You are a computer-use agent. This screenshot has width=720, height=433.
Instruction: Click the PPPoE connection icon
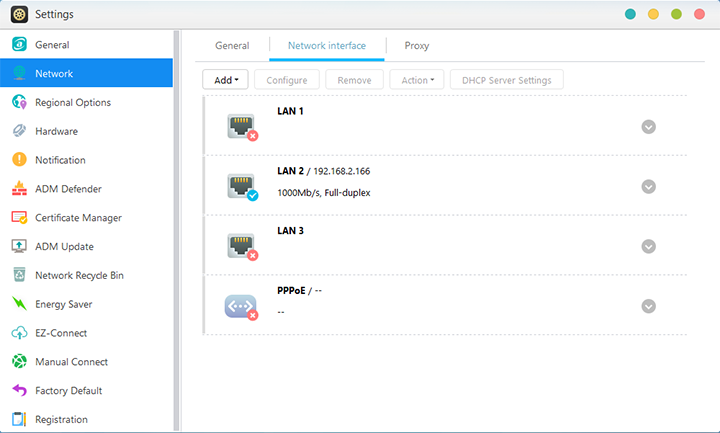click(241, 305)
